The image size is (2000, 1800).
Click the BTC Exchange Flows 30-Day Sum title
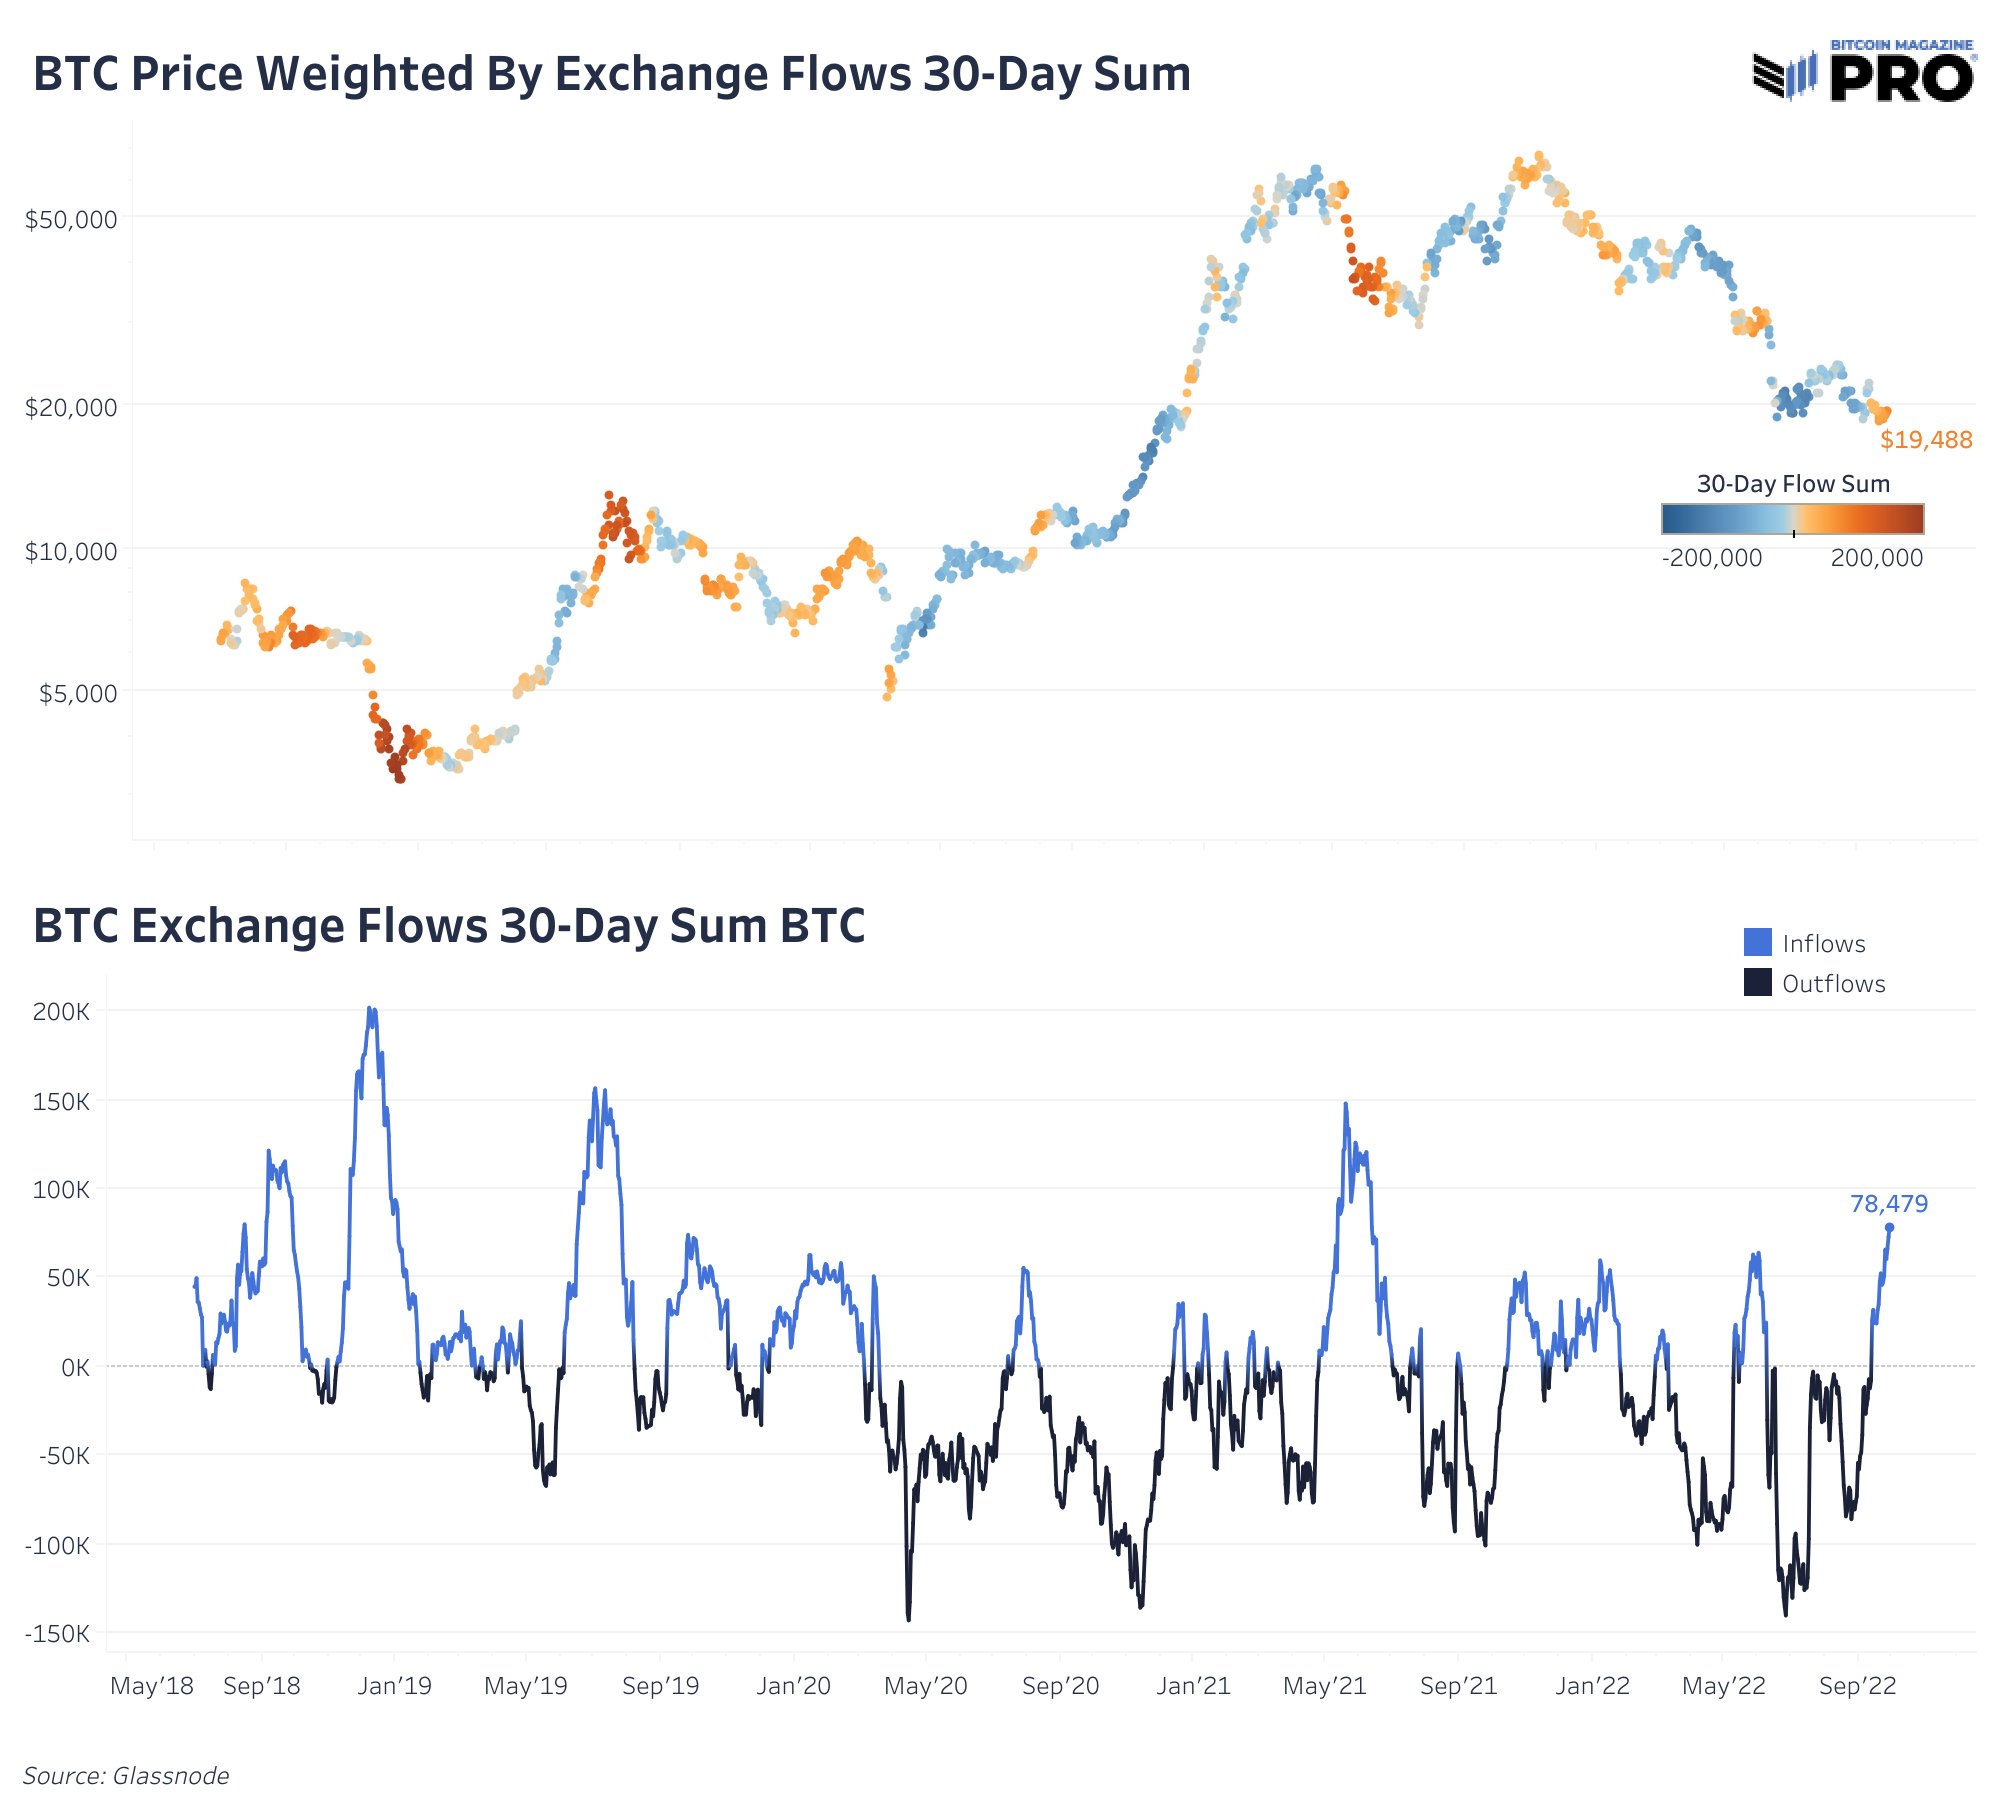point(449,925)
